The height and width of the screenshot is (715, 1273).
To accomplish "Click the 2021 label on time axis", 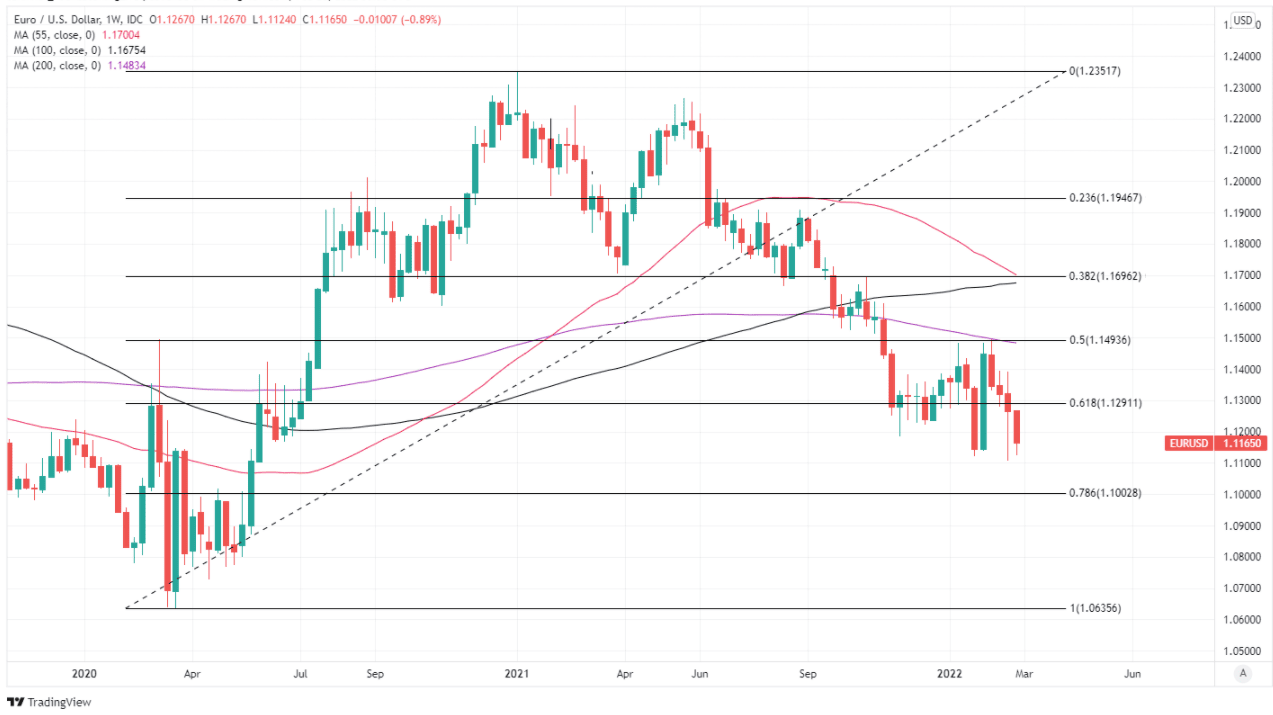I will 517,674.
